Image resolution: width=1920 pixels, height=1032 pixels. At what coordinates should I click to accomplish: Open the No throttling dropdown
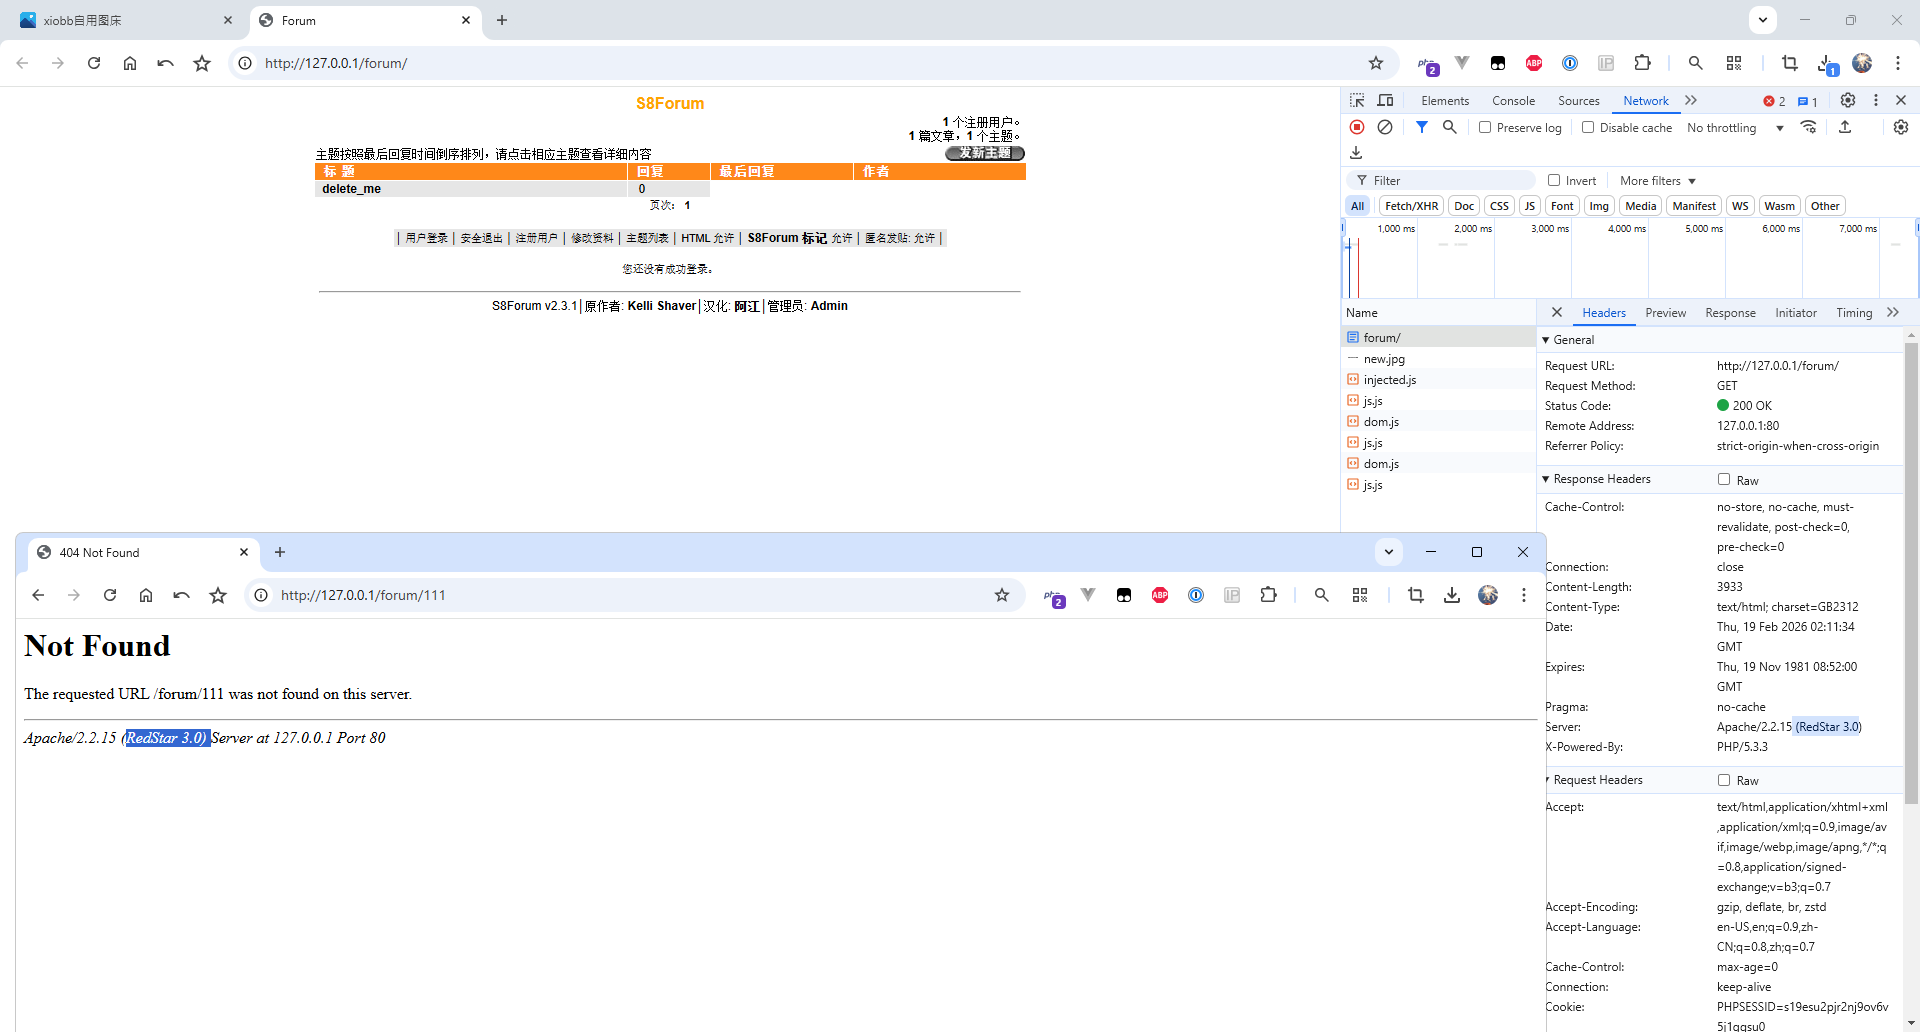[x=1735, y=128]
